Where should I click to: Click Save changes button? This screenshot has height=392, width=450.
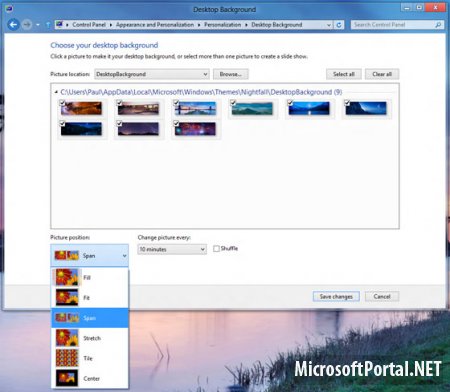click(x=336, y=296)
